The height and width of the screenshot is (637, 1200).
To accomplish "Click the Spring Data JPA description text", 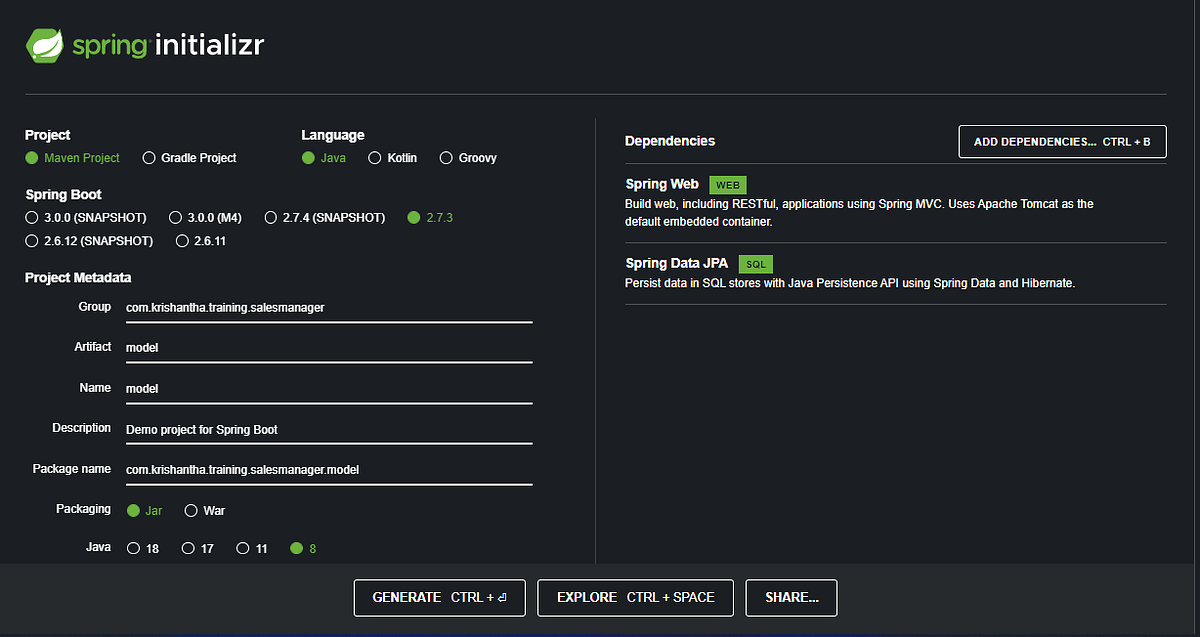I will coord(850,283).
